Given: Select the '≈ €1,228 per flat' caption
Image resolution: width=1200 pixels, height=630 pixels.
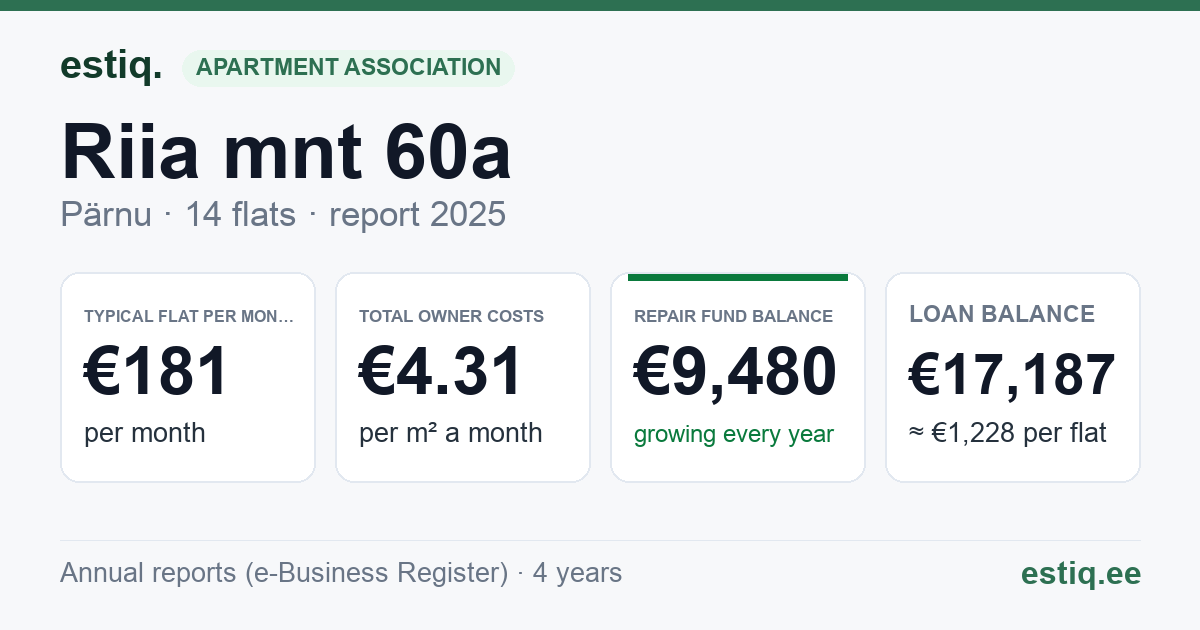Looking at the screenshot, I should (x=1008, y=434).
